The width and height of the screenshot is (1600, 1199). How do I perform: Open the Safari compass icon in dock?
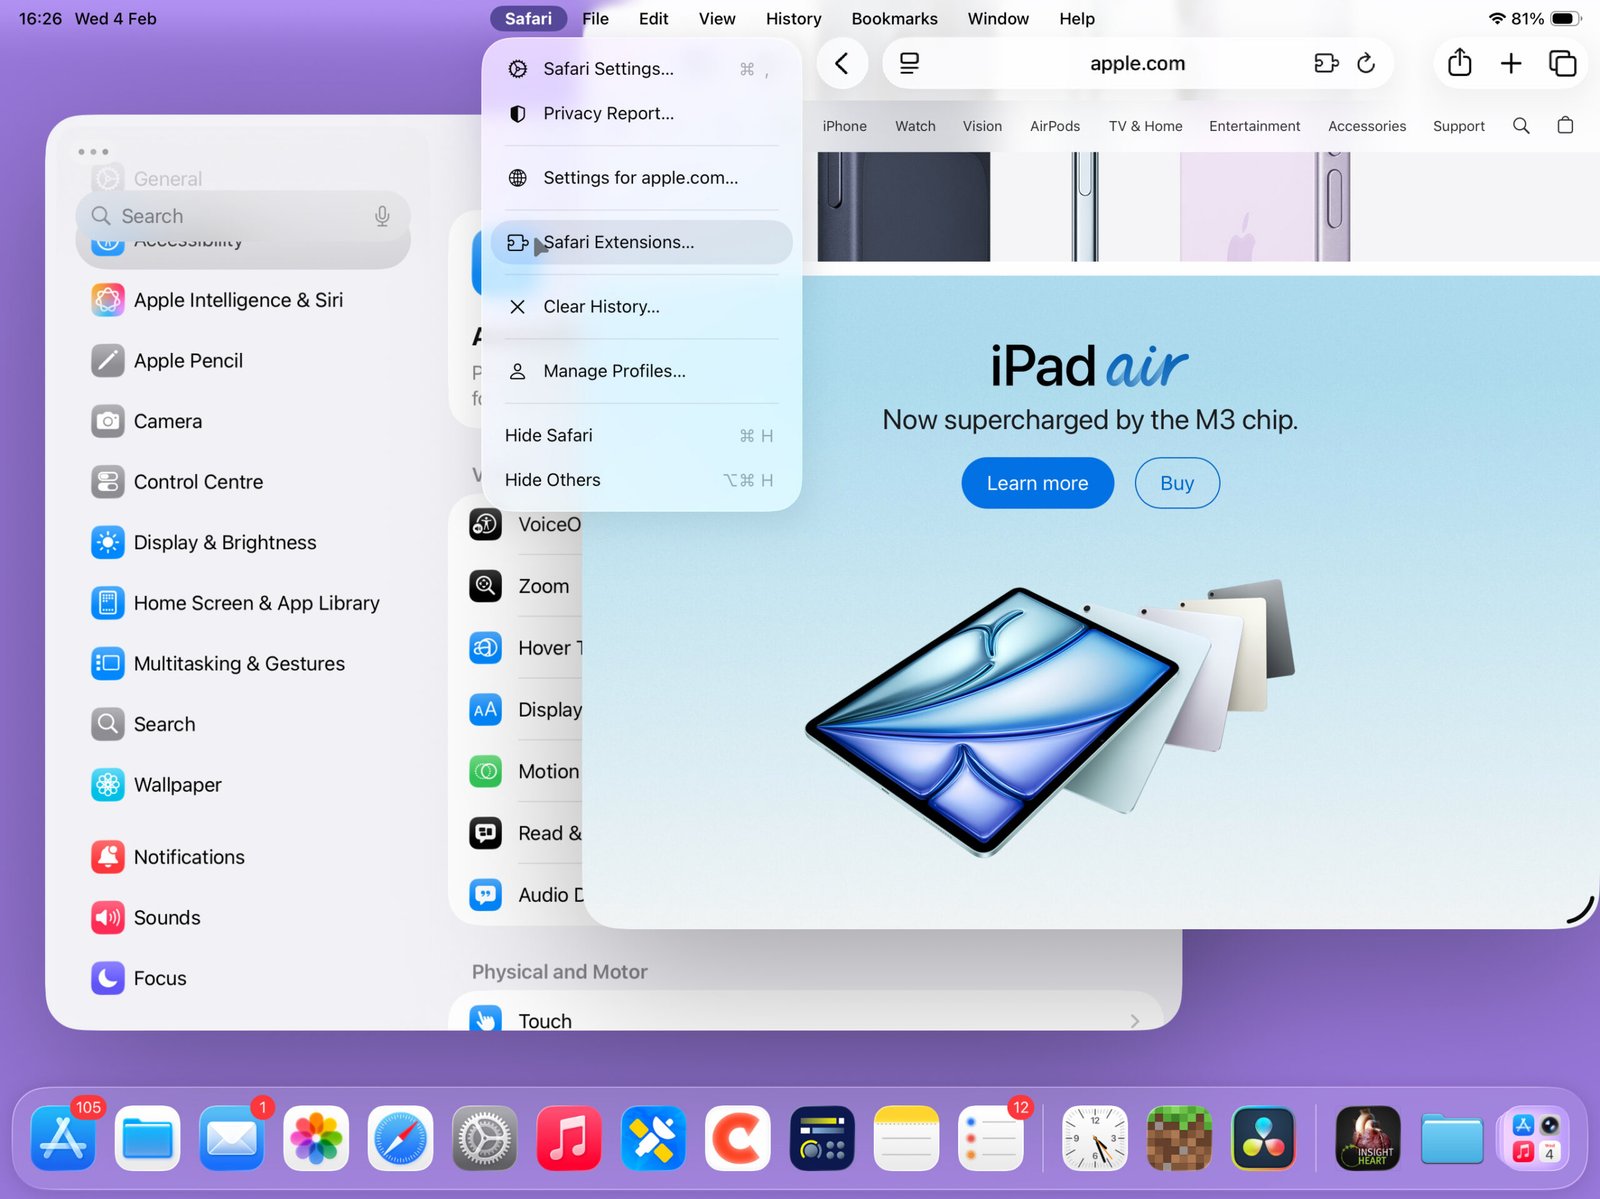[400, 1138]
